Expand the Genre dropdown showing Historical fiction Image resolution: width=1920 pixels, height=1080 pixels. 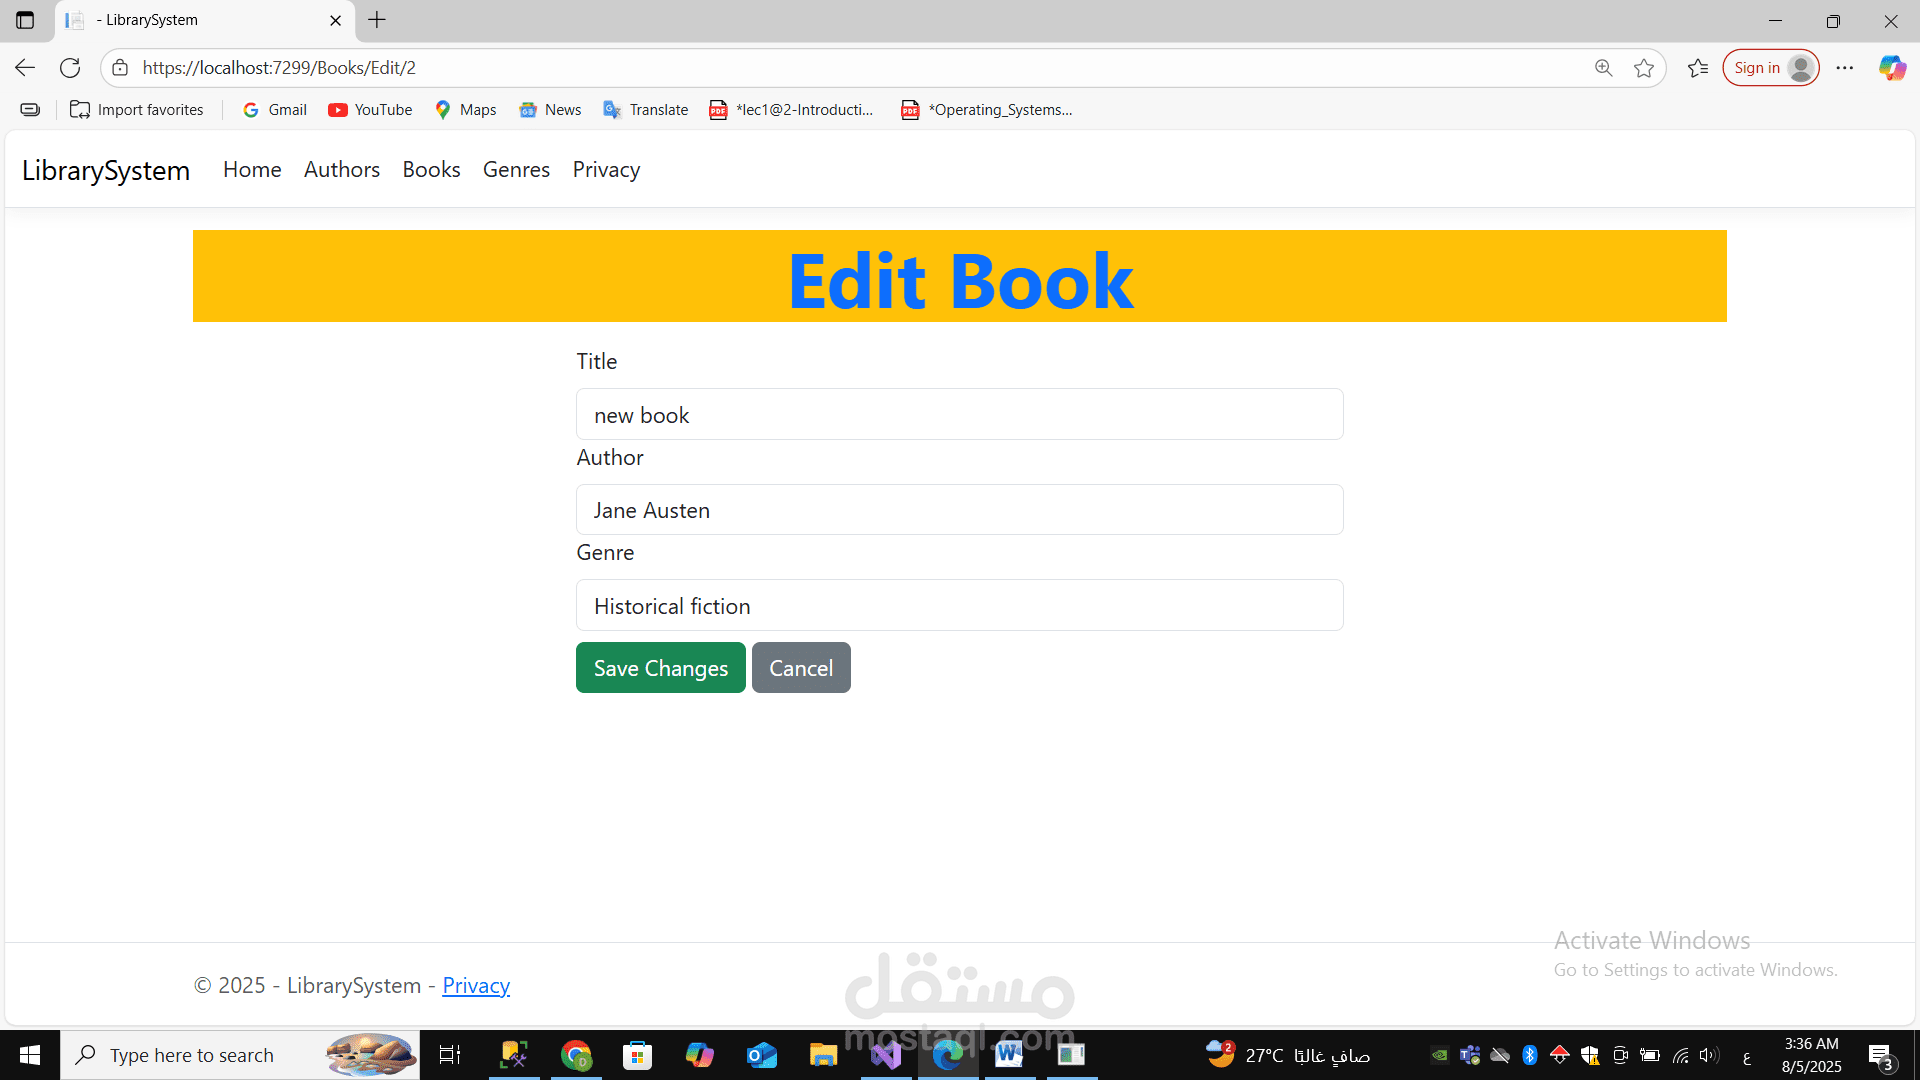(x=959, y=606)
